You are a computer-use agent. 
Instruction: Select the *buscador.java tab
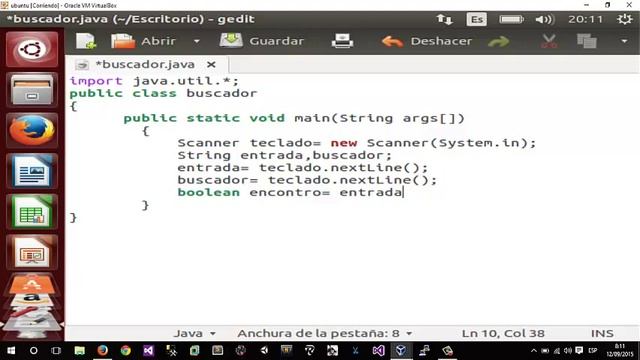[144, 64]
